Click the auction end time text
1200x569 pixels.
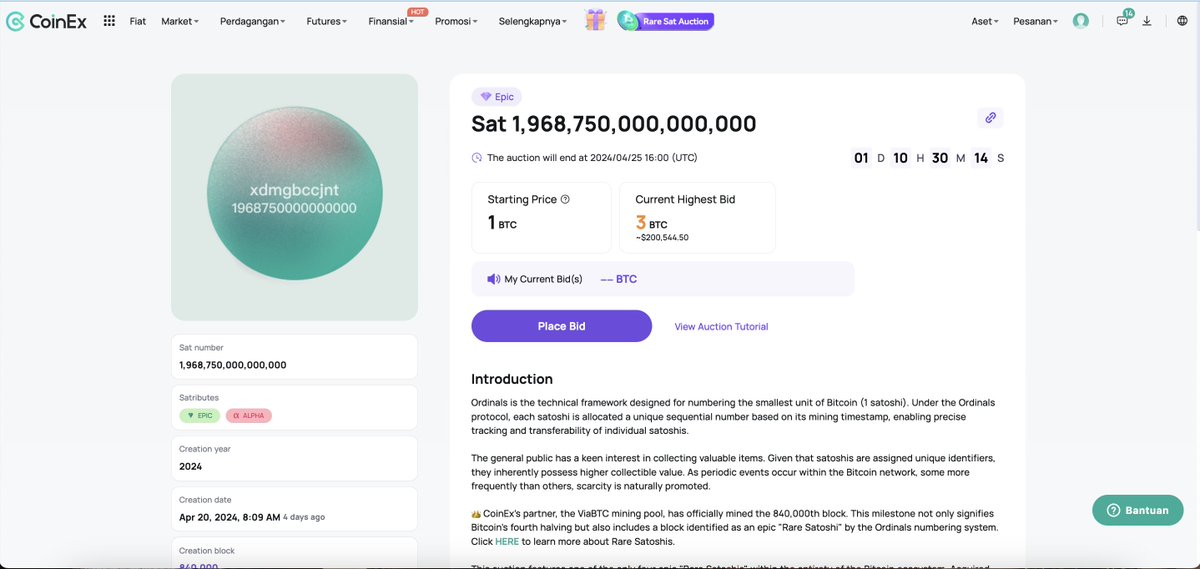pos(592,158)
